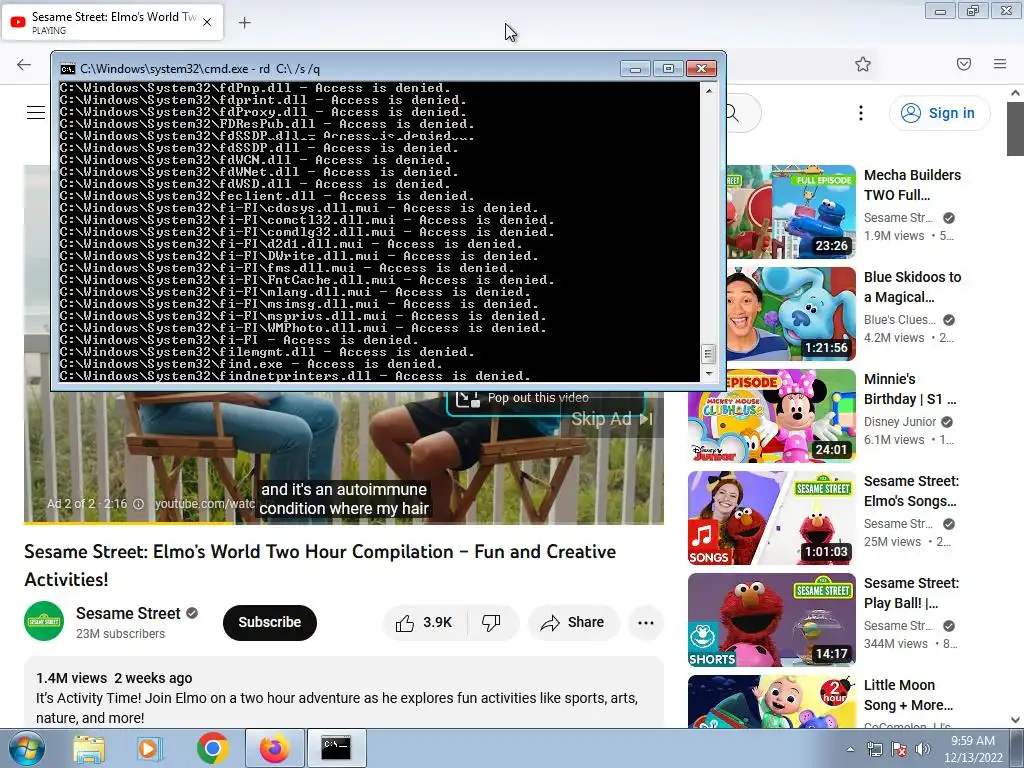
Task: Dislike the video with thumbs down
Action: coord(492,622)
